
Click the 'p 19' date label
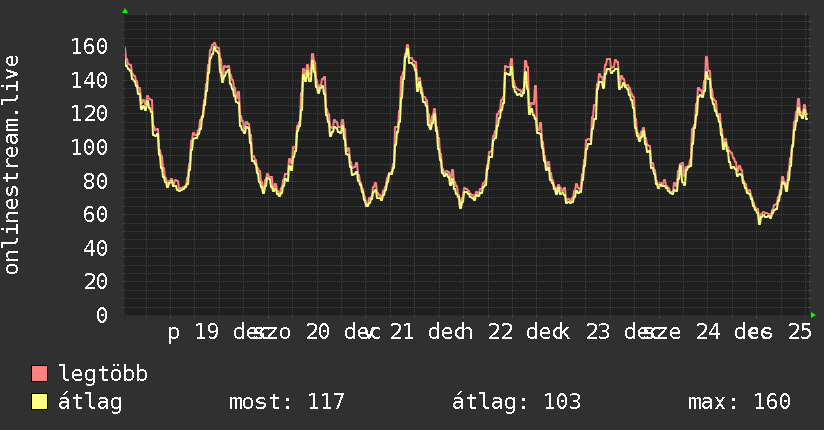pos(193,333)
